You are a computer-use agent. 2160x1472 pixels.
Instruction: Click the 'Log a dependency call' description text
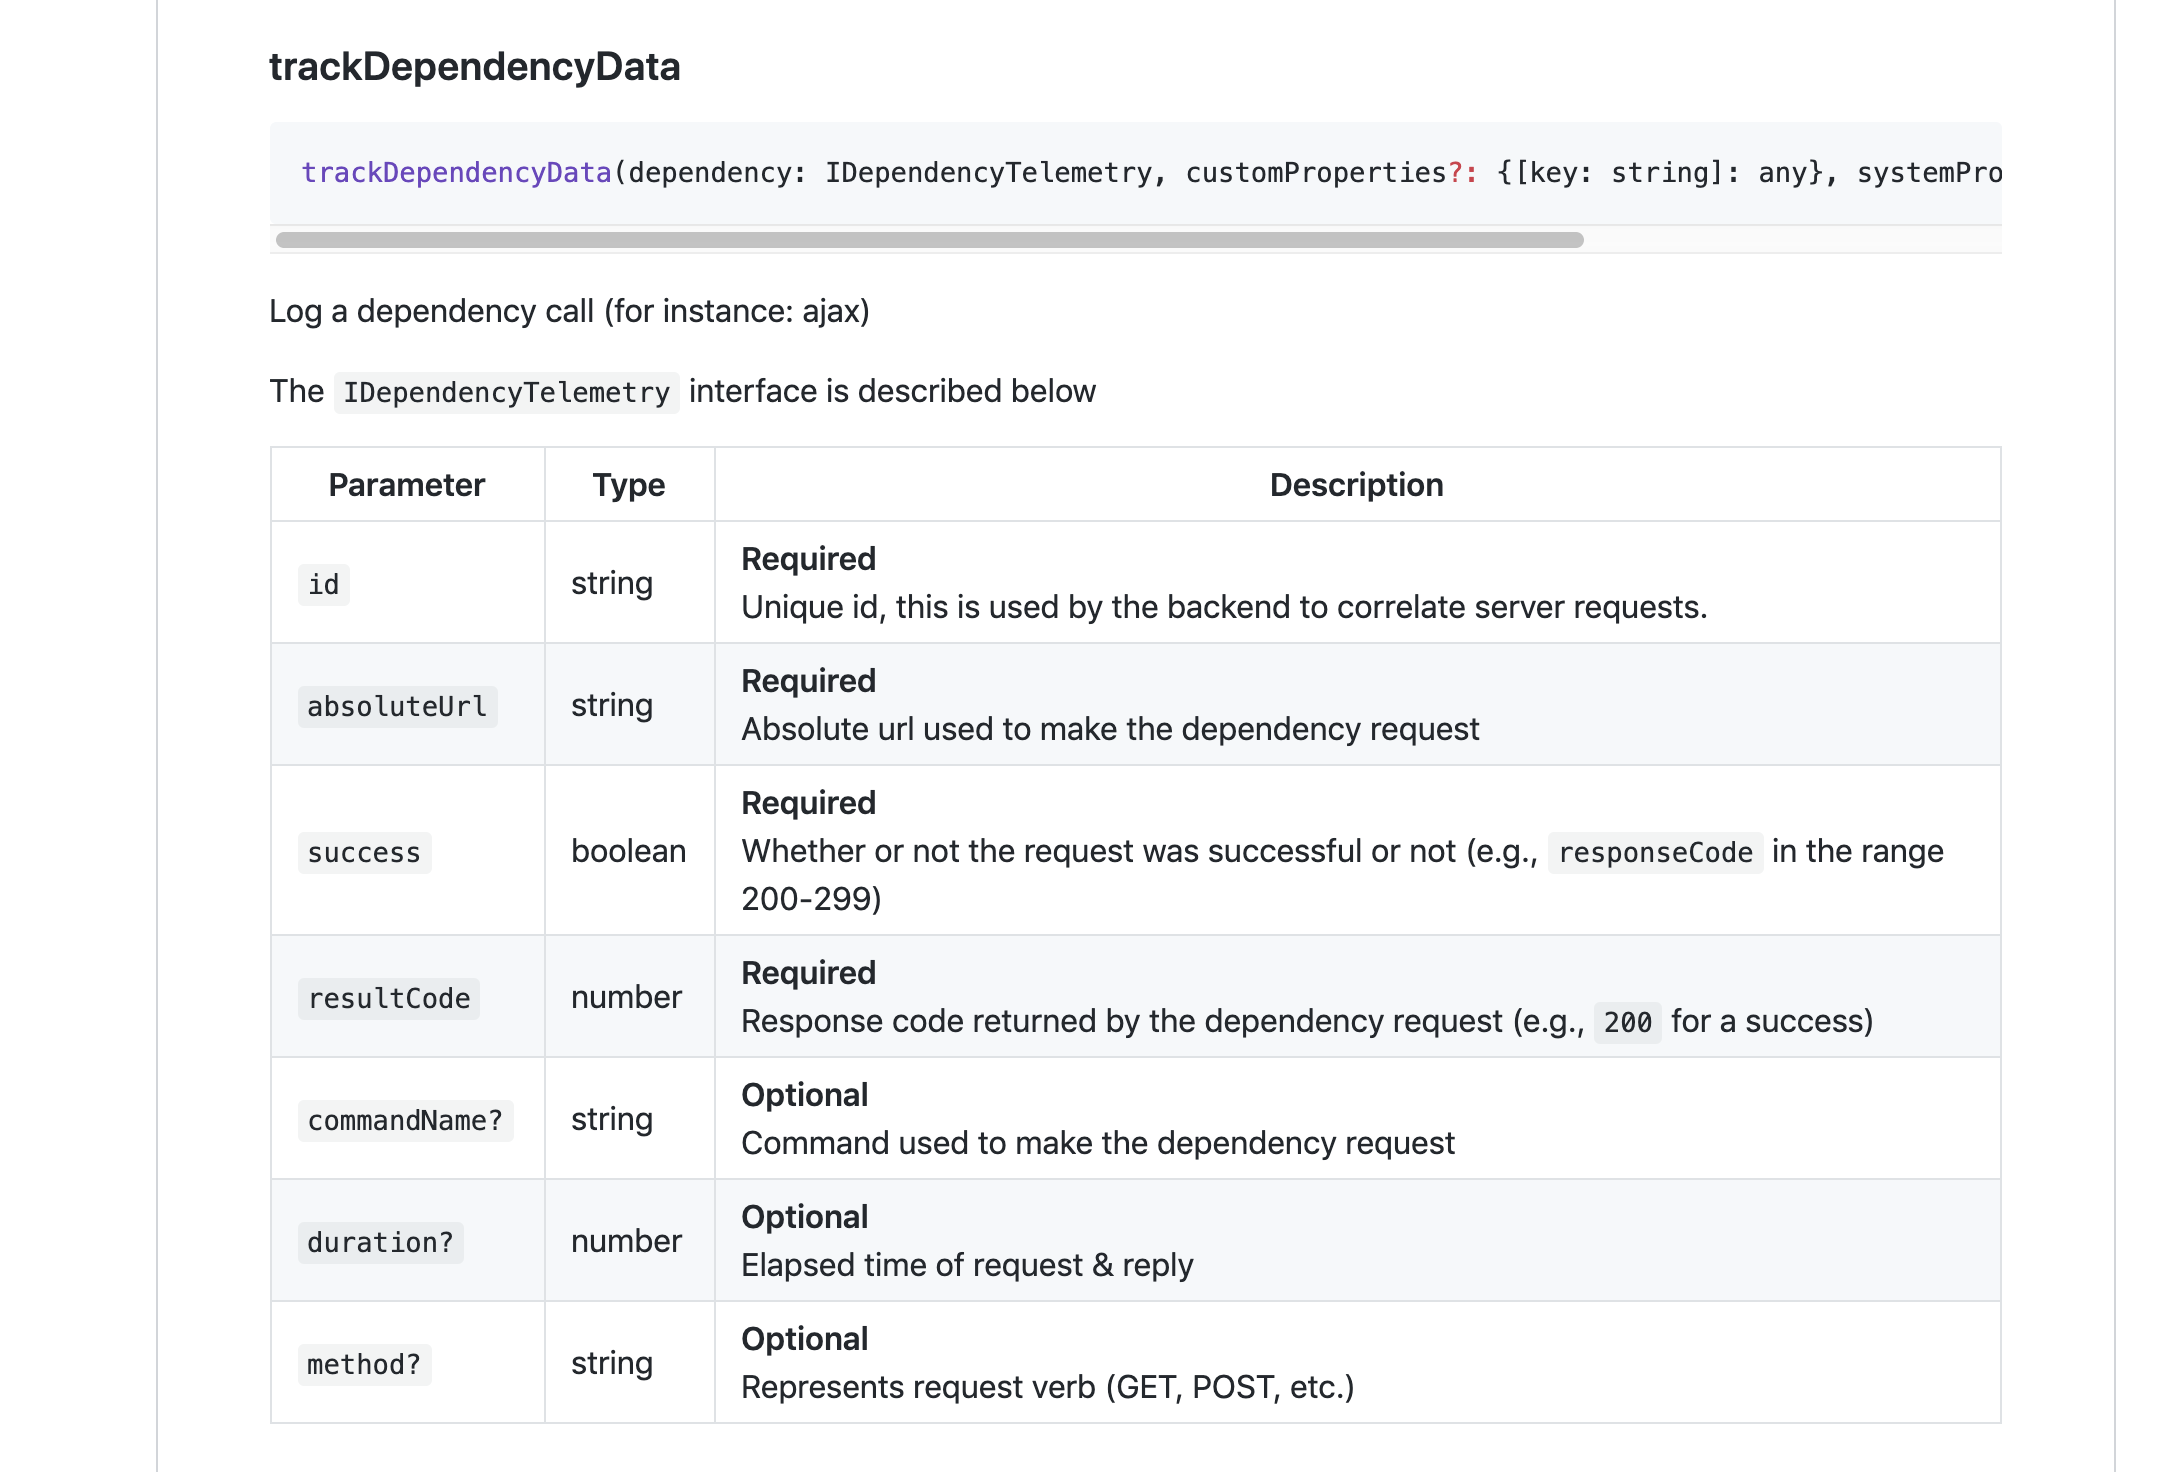tap(570, 311)
